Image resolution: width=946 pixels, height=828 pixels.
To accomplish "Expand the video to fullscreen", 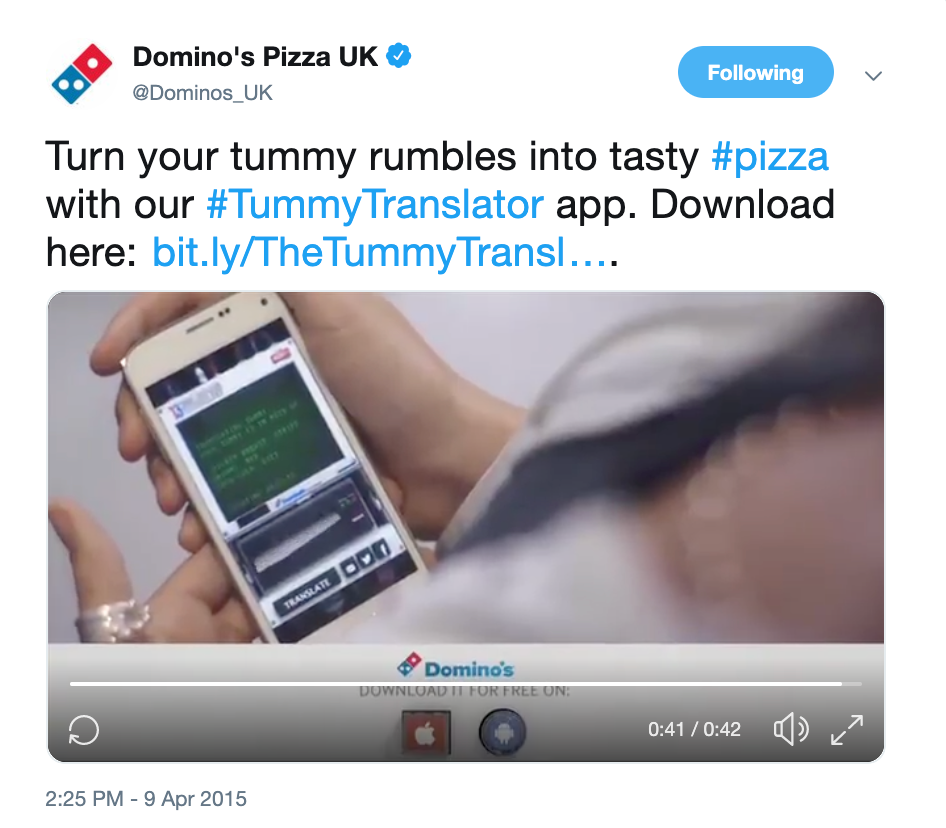I will pos(847,730).
